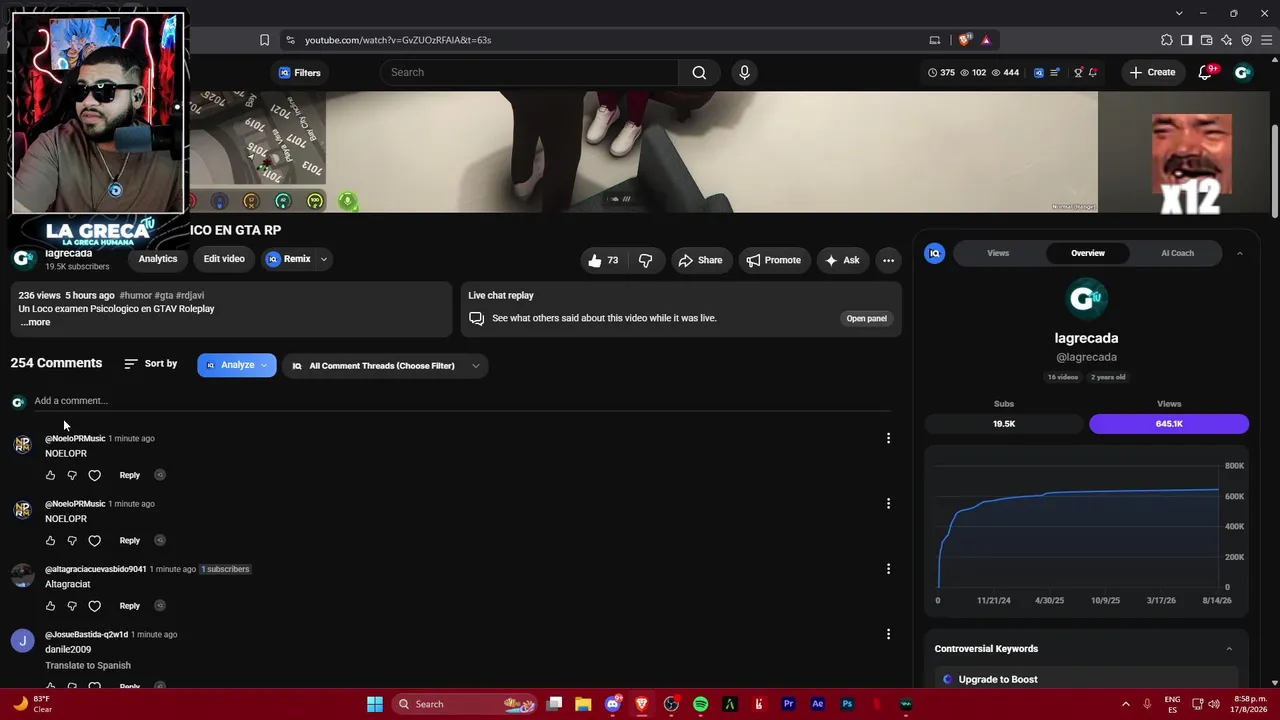Open options menu for danile2009 comment
The height and width of the screenshot is (720, 1280).
pyautogui.click(x=888, y=634)
